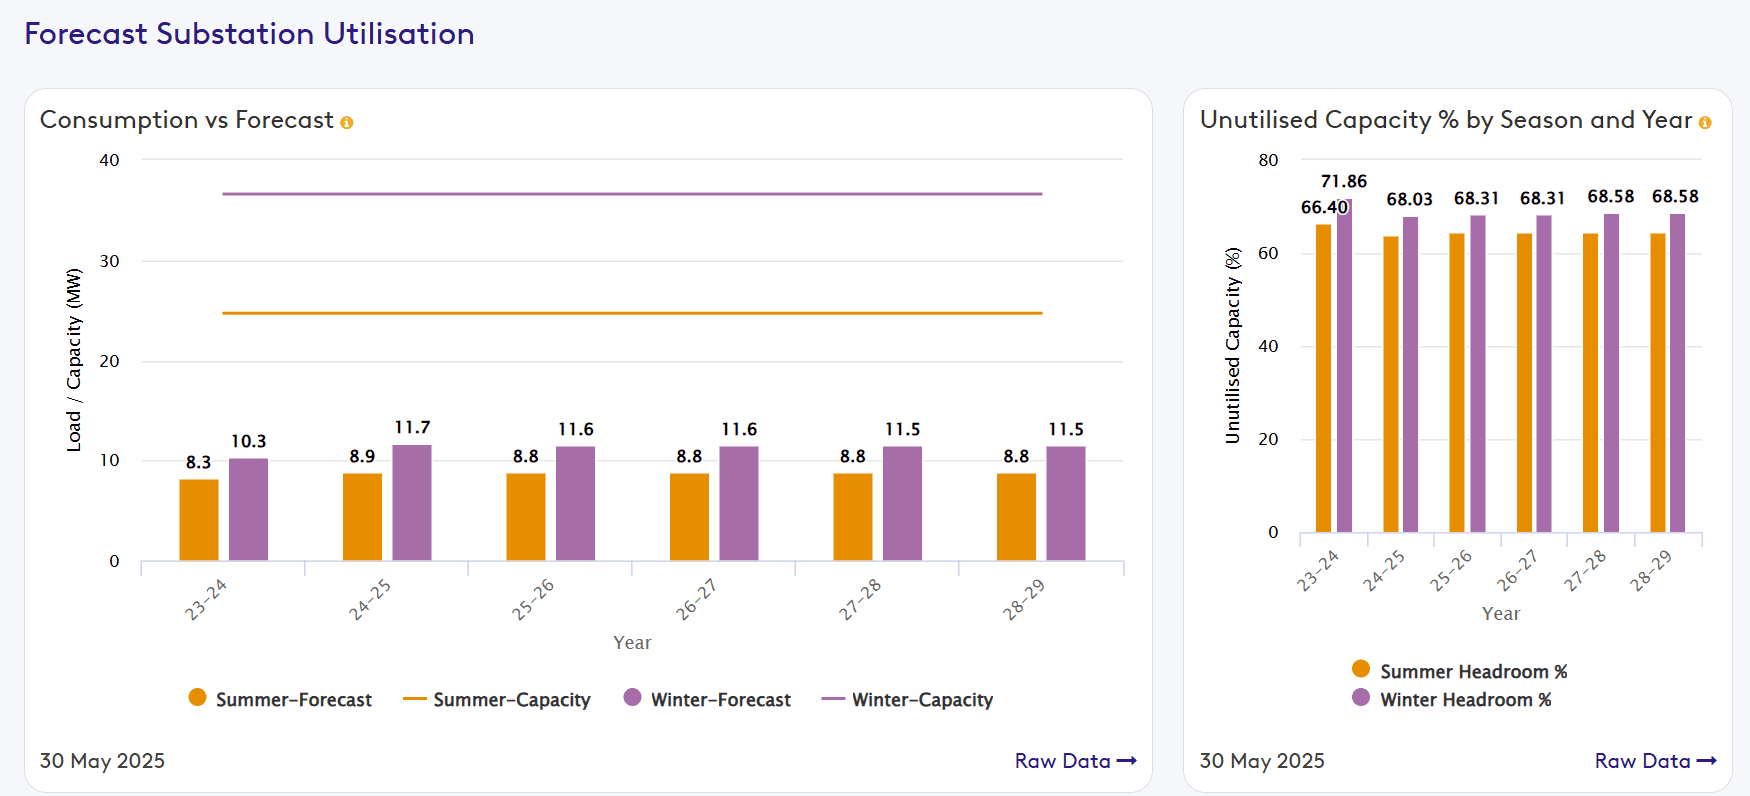Click the info icon beside Unutilised Capacity title
The image size is (1750, 796).
[x=1704, y=123]
